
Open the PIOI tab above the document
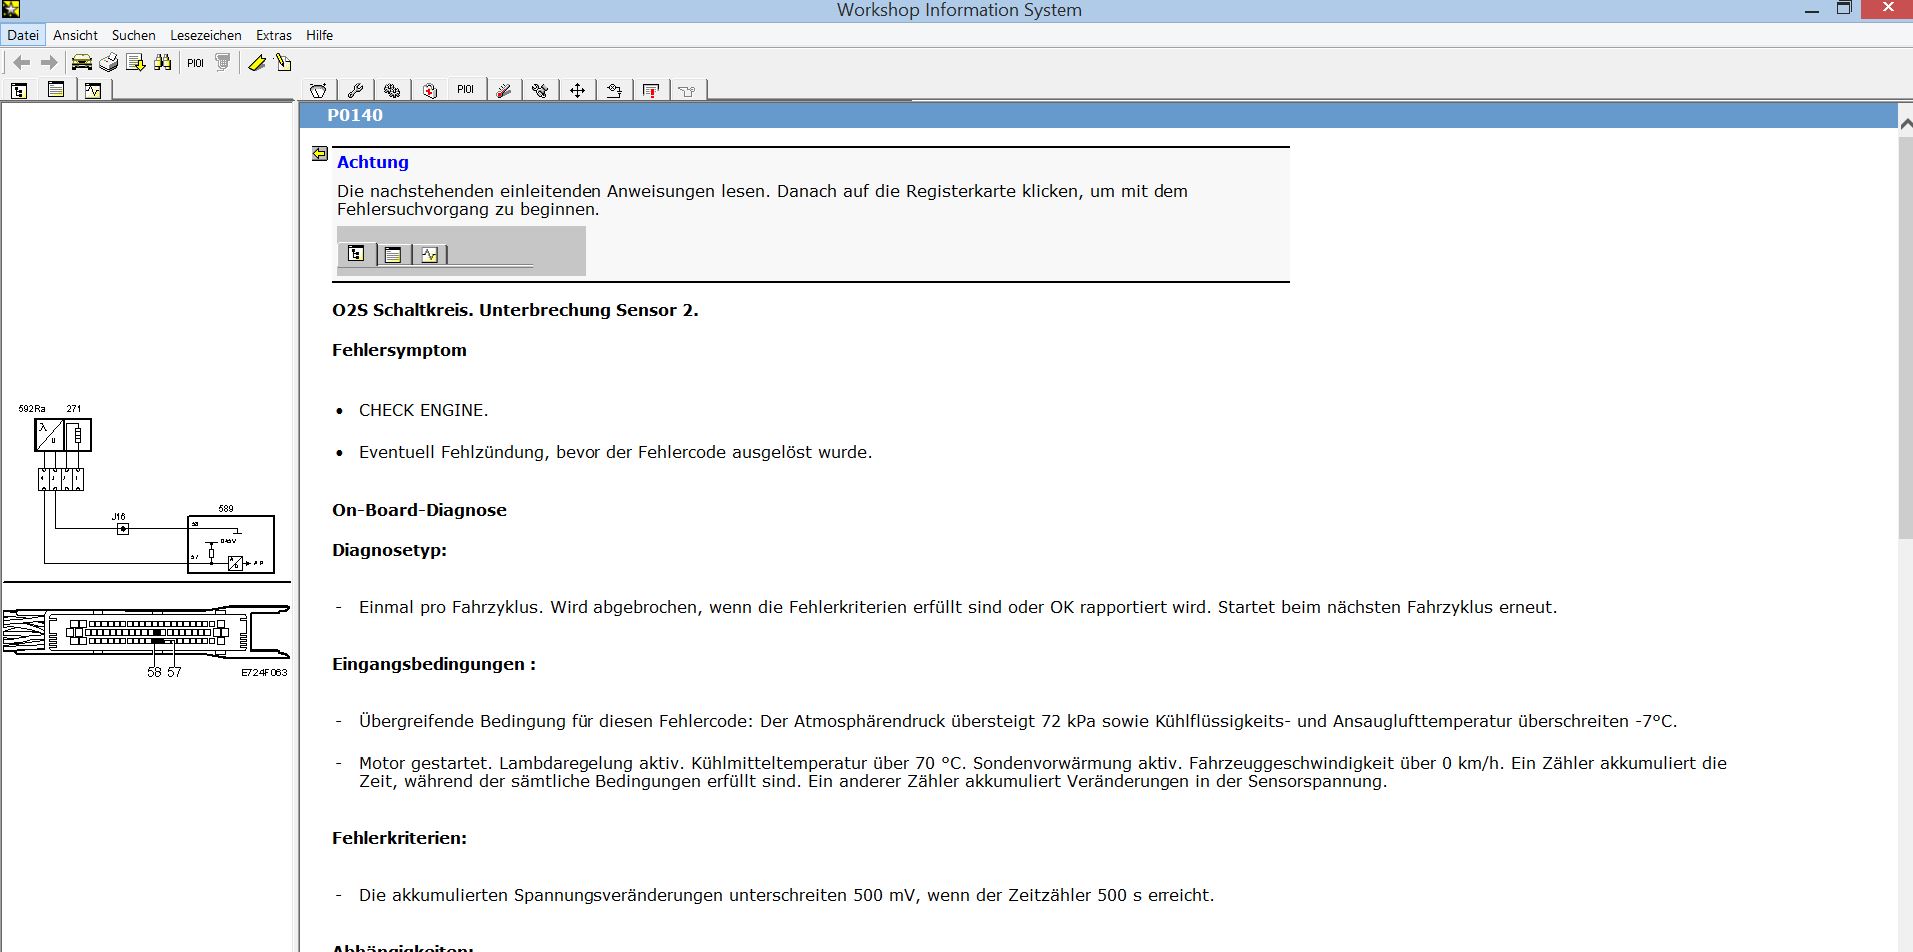click(x=466, y=90)
